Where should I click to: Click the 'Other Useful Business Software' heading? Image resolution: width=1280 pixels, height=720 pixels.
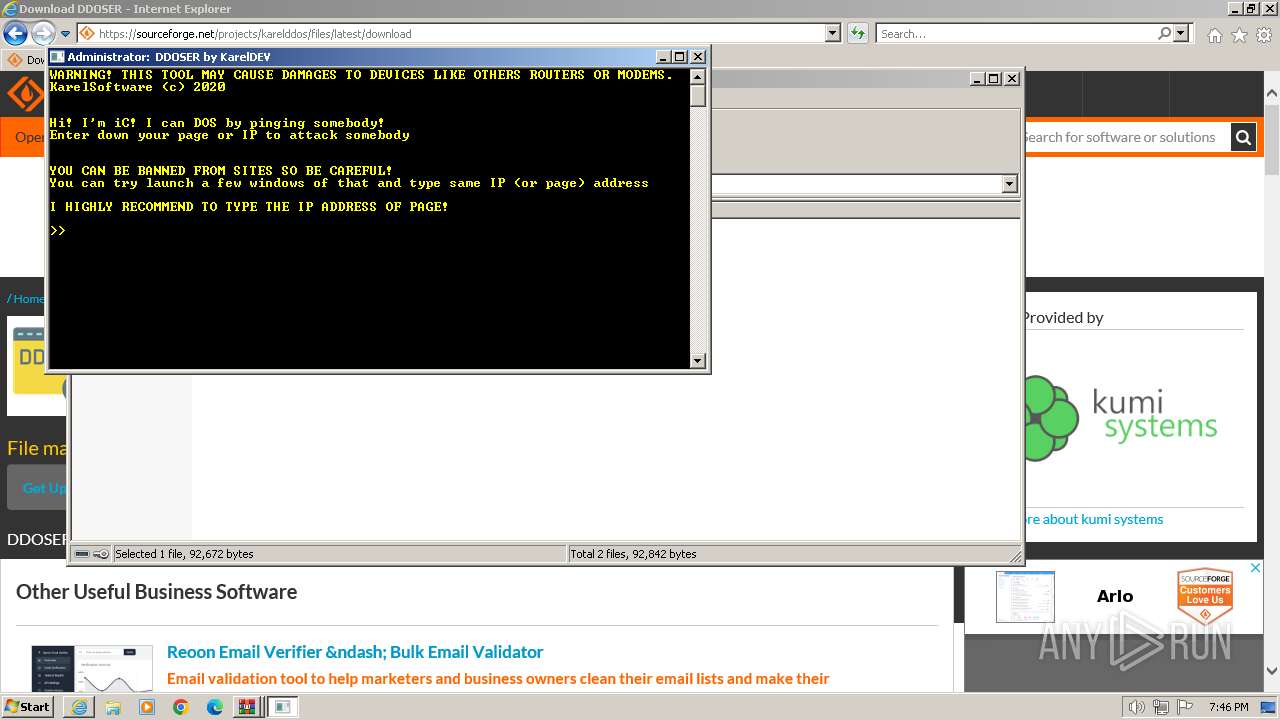[x=157, y=592]
